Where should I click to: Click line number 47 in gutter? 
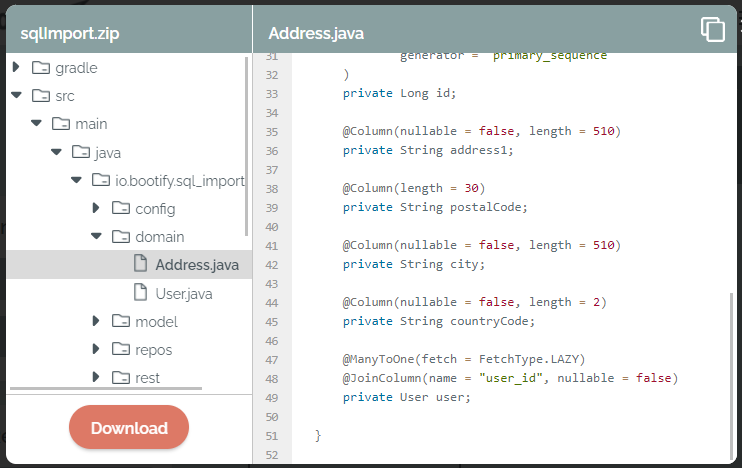272,360
